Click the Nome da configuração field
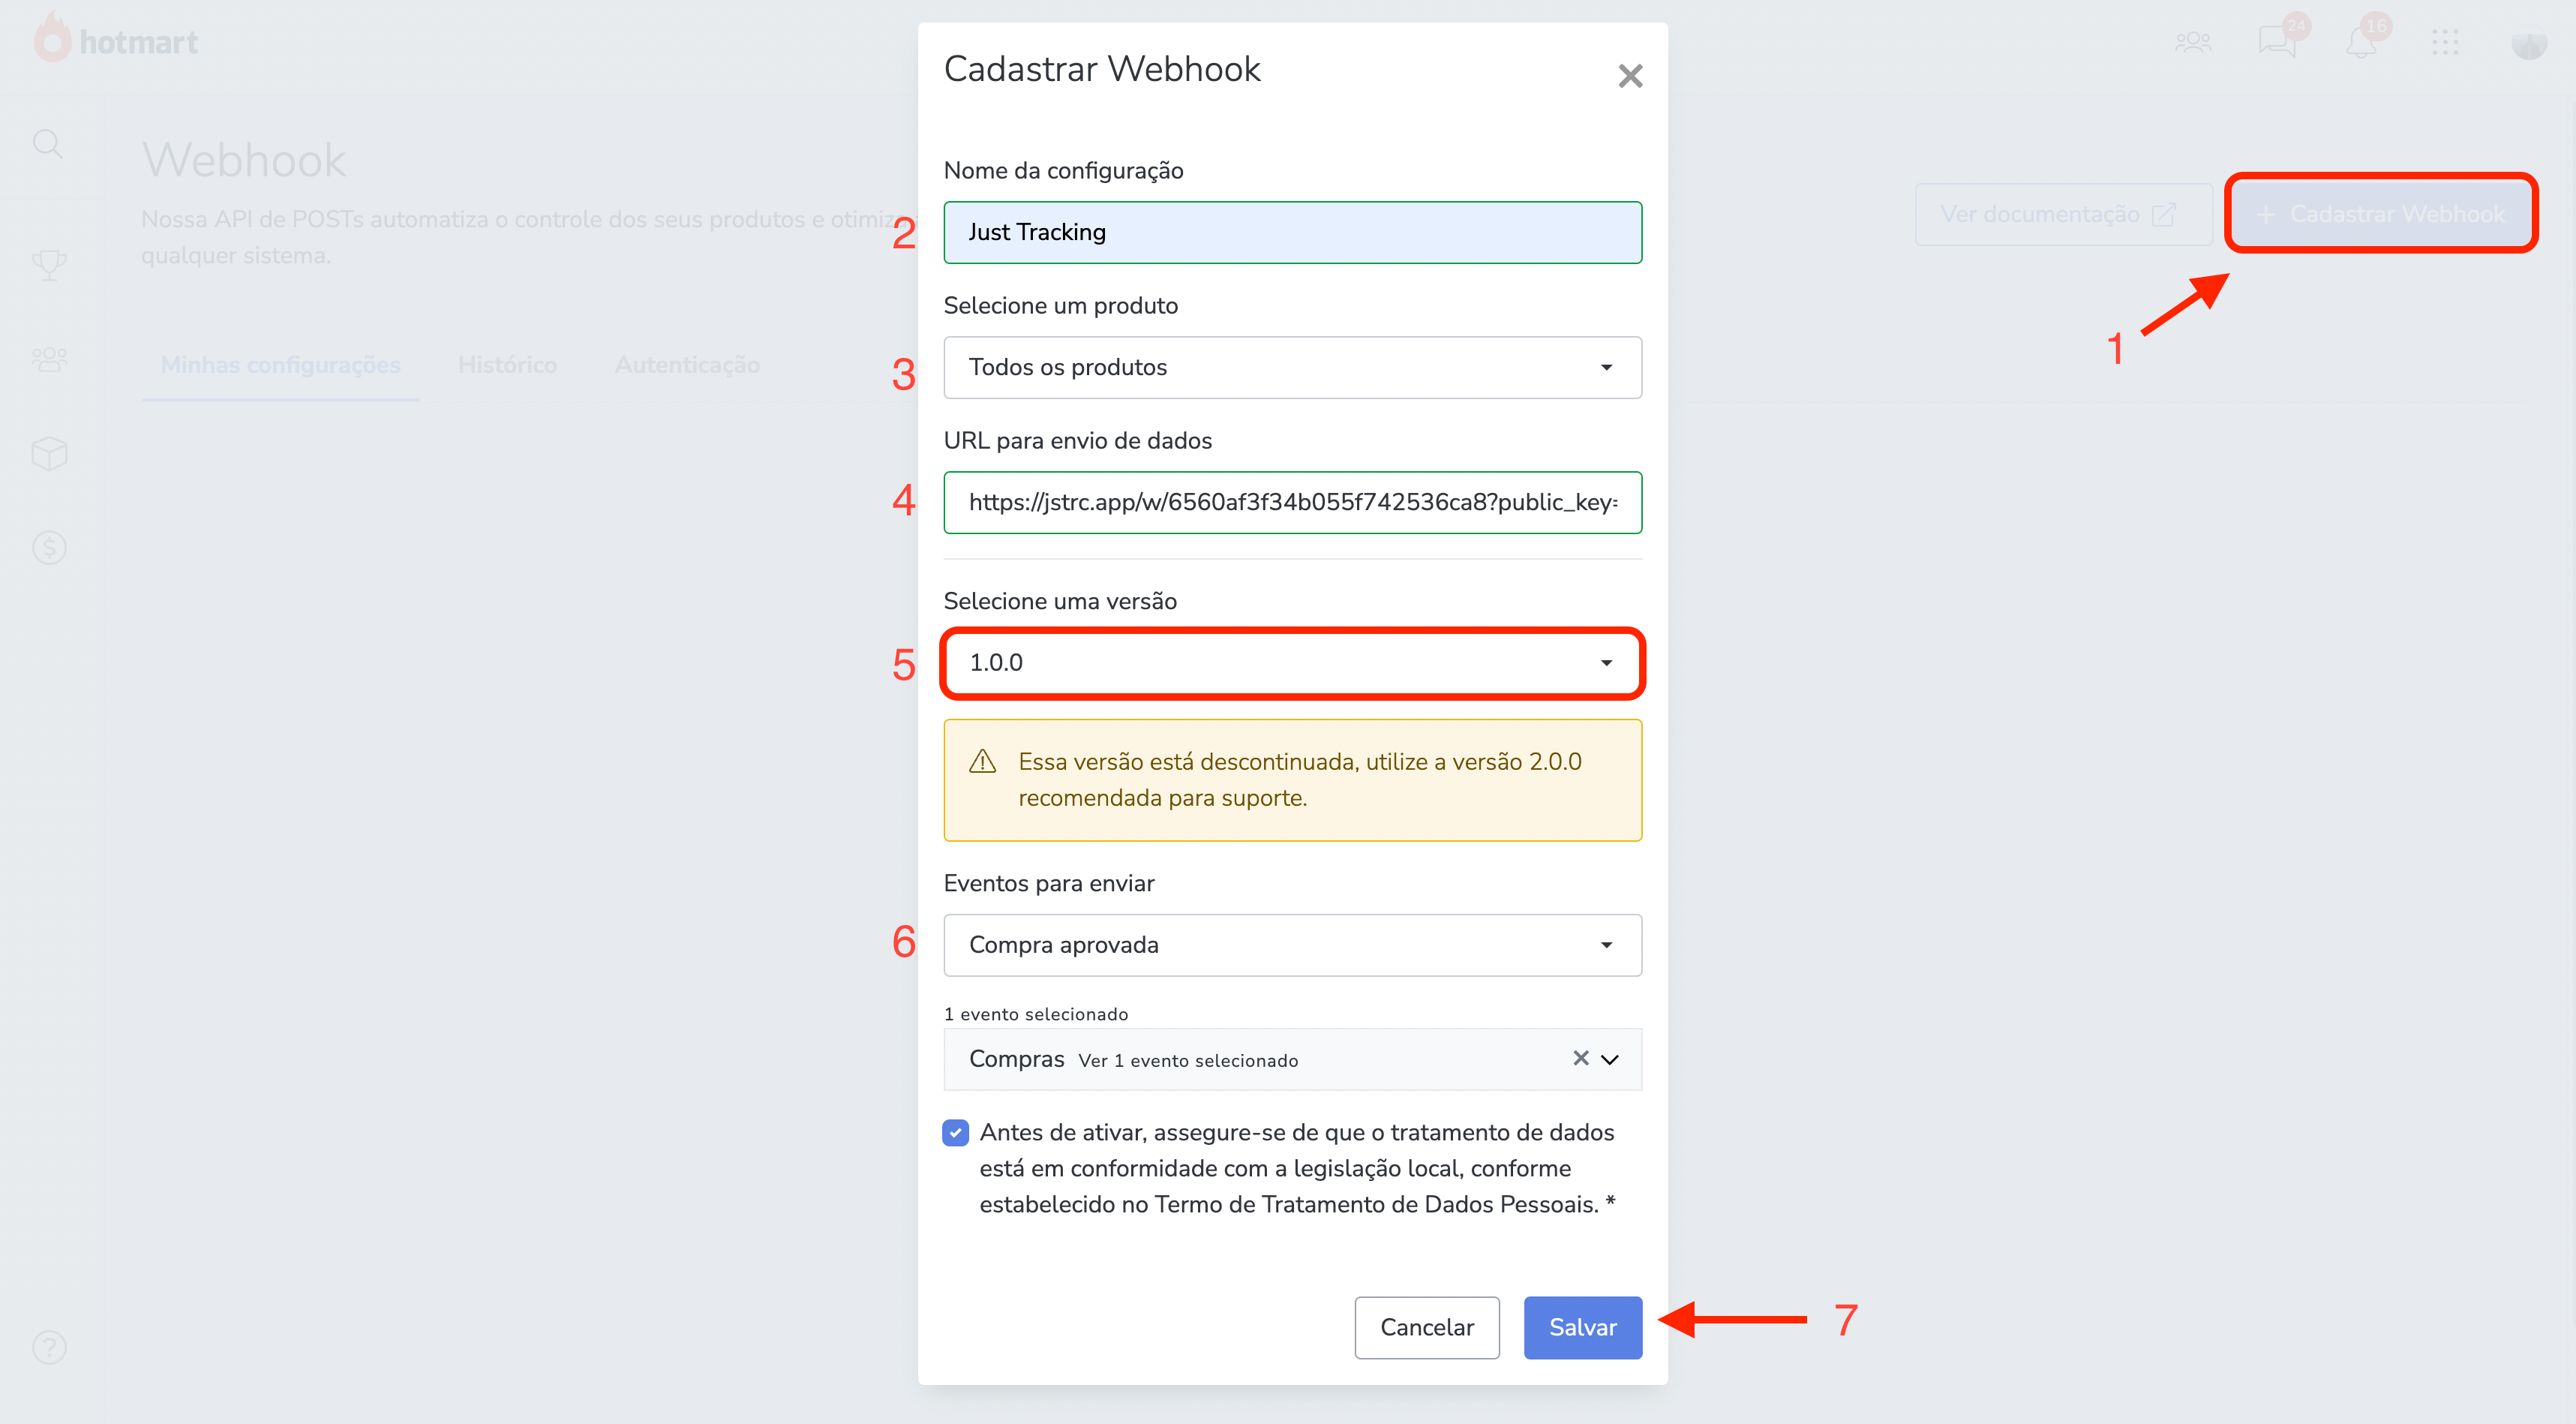 1292,232
